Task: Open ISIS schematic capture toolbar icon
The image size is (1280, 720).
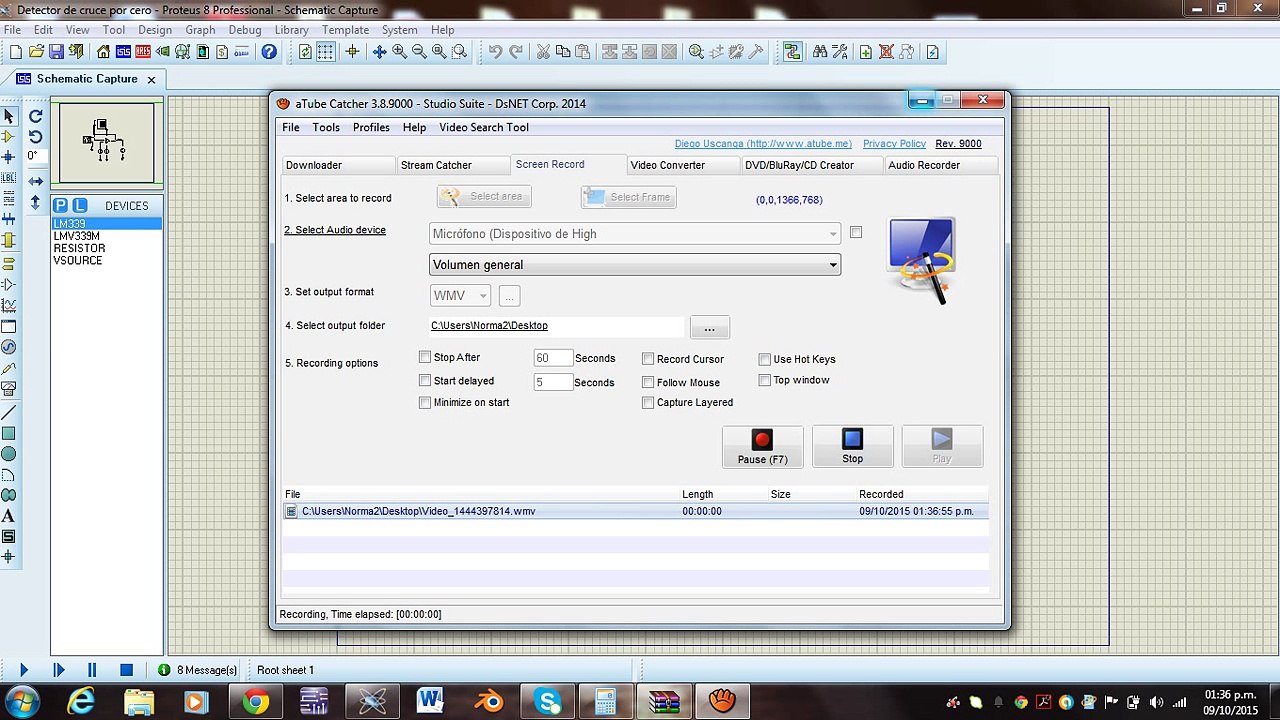Action: pyautogui.click(x=124, y=52)
